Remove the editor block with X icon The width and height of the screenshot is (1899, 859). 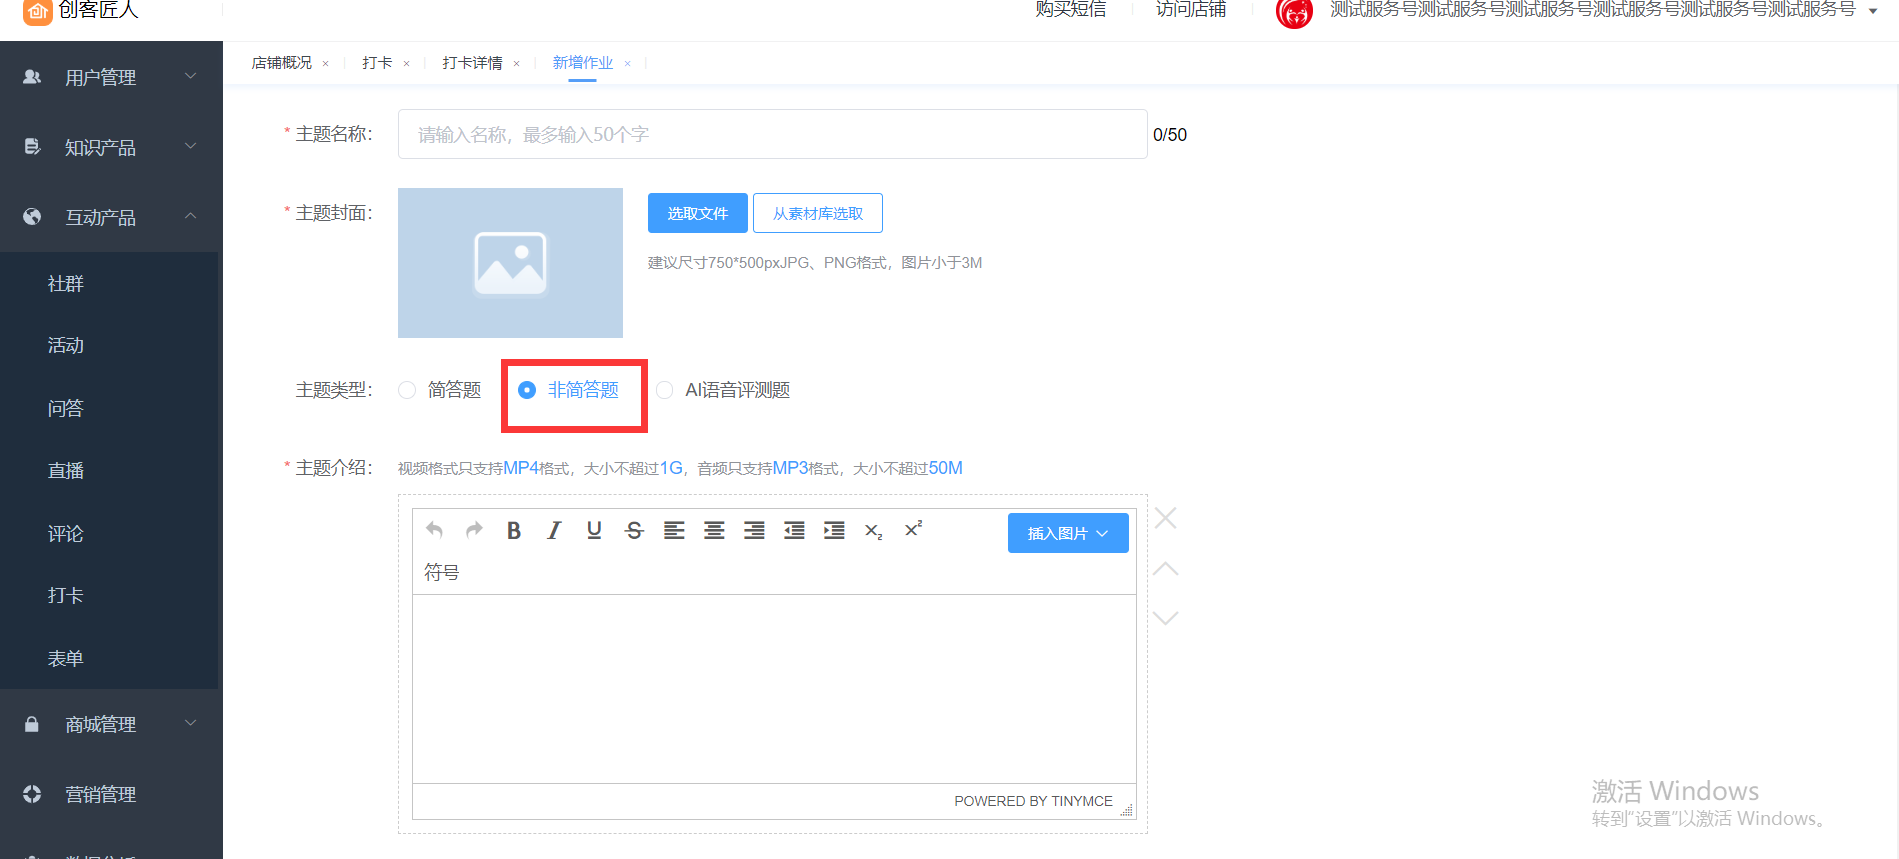pyautogui.click(x=1166, y=518)
